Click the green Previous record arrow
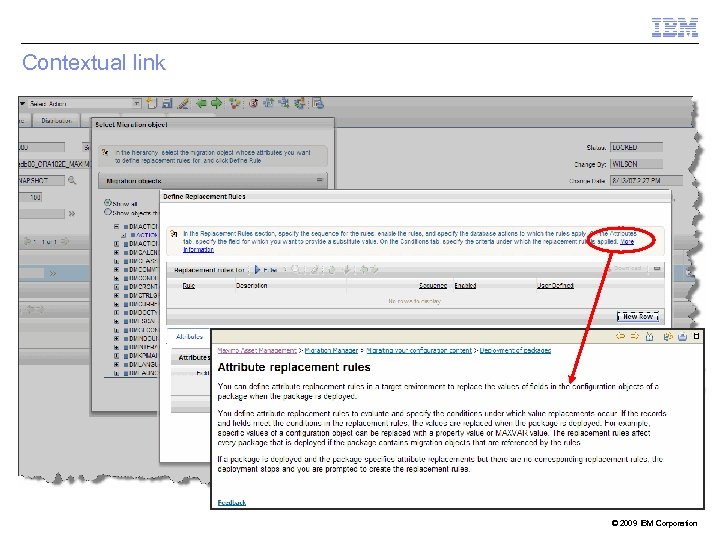The width and height of the screenshot is (720, 540). (201, 104)
